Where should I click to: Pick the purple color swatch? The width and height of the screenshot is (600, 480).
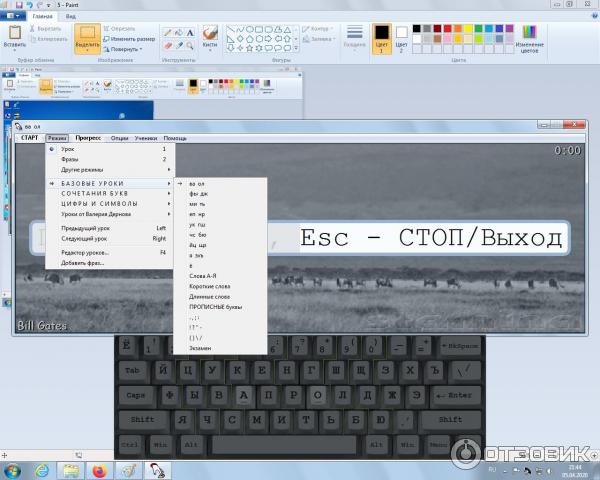[509, 29]
